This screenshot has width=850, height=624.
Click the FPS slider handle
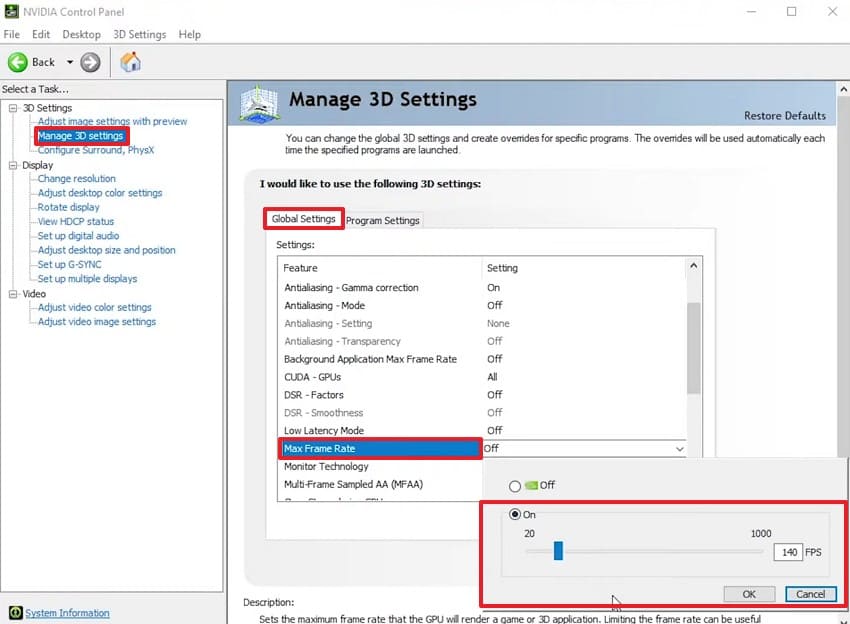tap(558, 551)
